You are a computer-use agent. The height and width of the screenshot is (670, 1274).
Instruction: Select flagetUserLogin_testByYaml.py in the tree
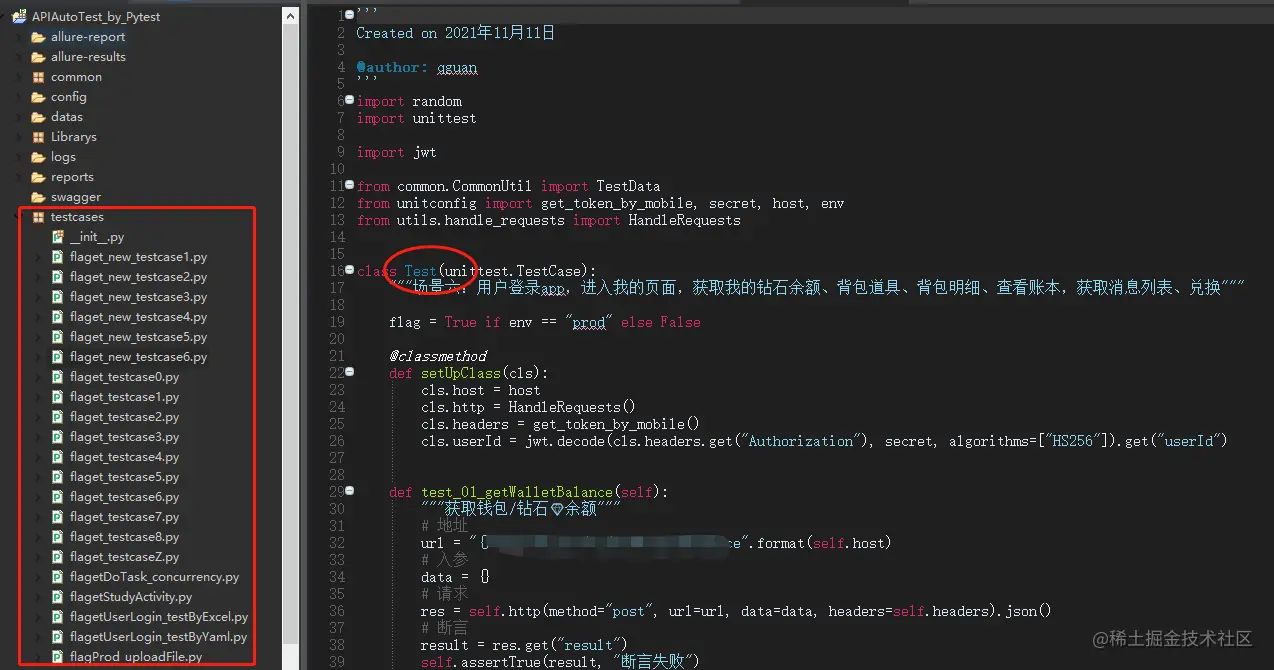[158, 637]
